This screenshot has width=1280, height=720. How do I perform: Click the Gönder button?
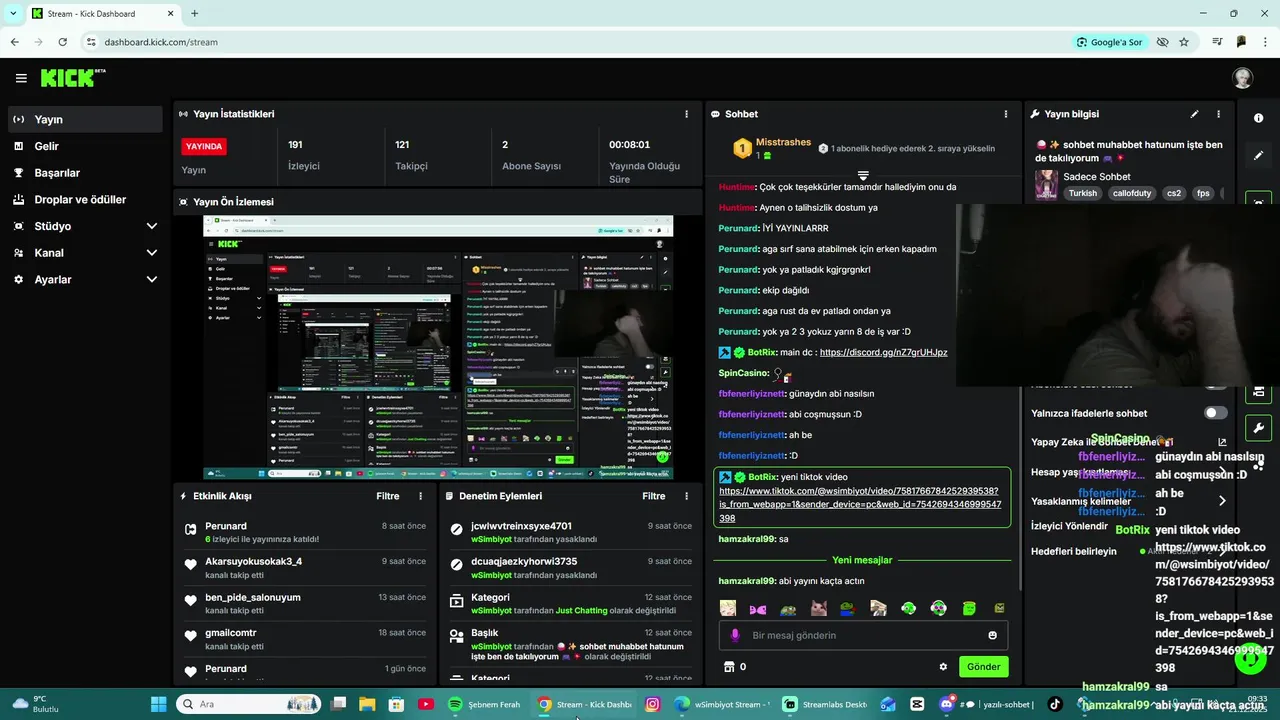point(983,667)
